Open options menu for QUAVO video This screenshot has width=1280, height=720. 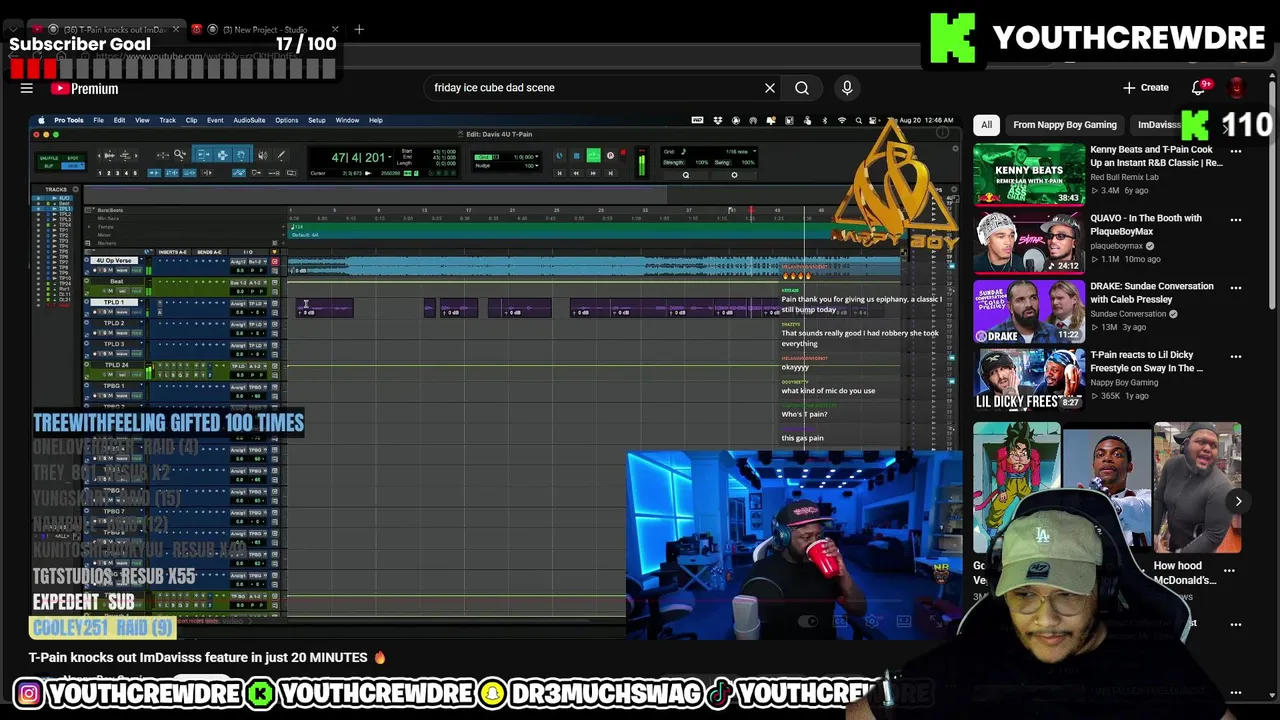(x=1236, y=219)
